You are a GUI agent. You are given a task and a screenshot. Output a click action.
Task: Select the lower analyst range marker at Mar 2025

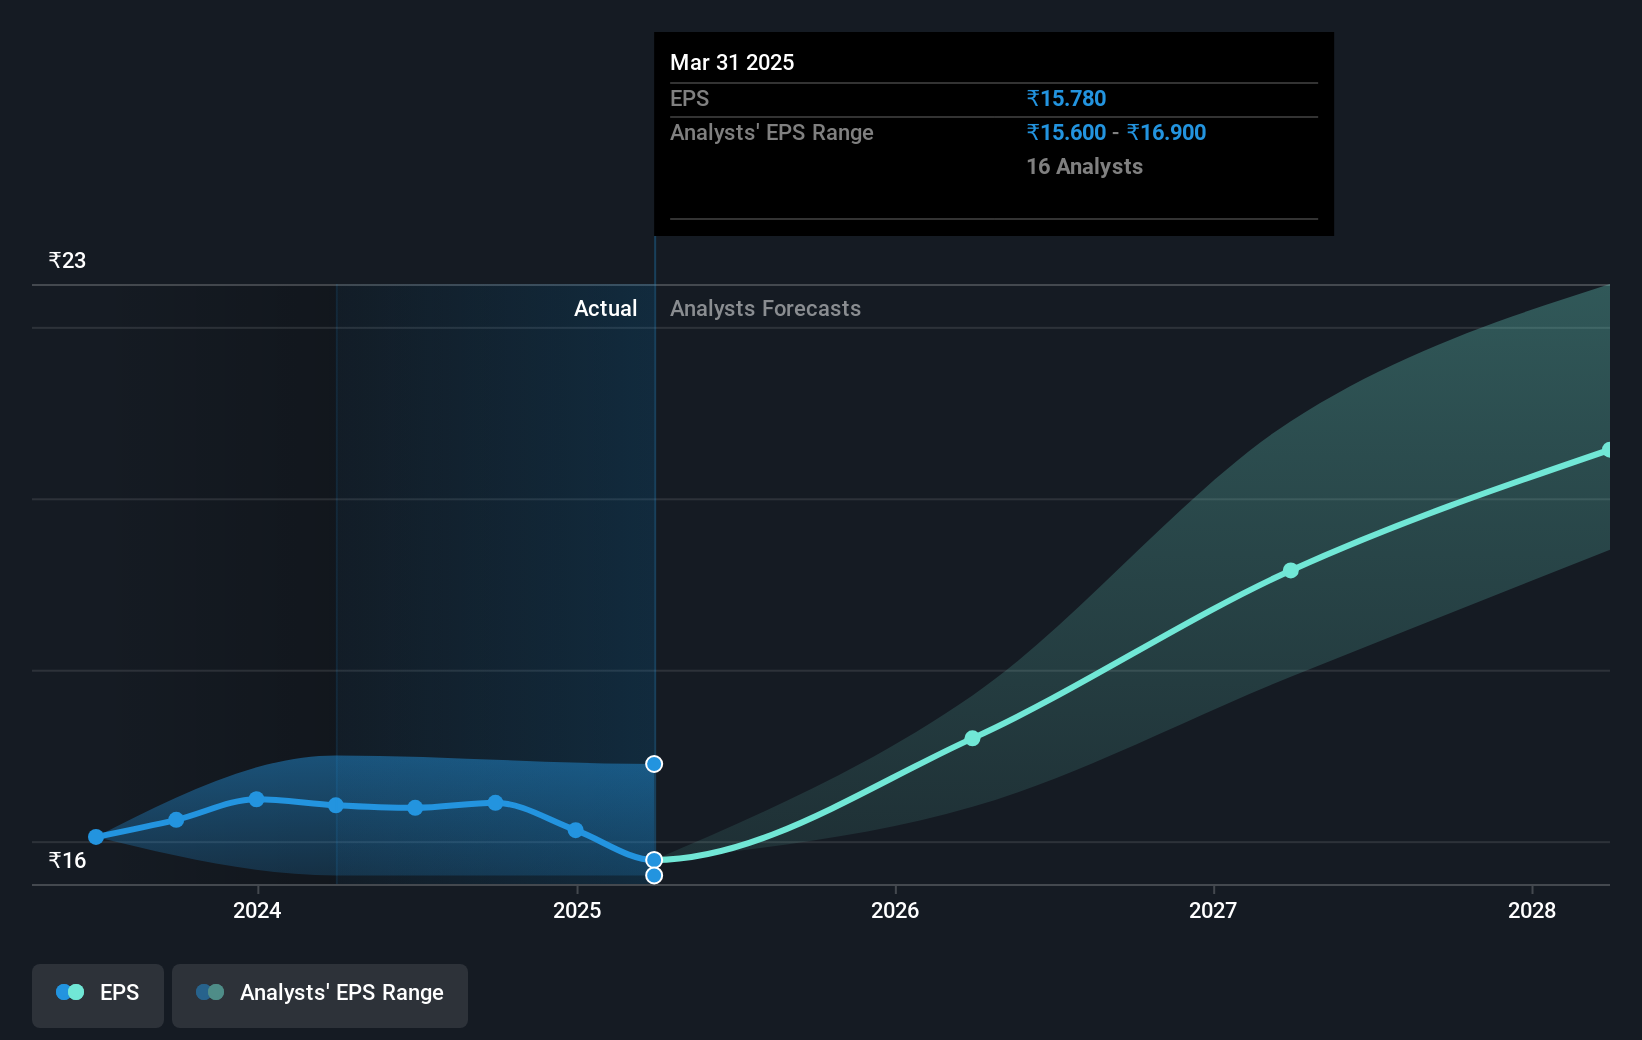[654, 876]
